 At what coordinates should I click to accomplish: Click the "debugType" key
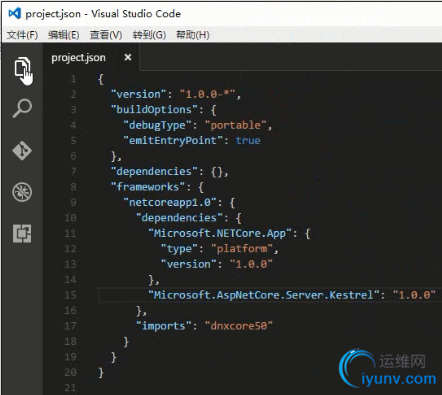point(157,125)
